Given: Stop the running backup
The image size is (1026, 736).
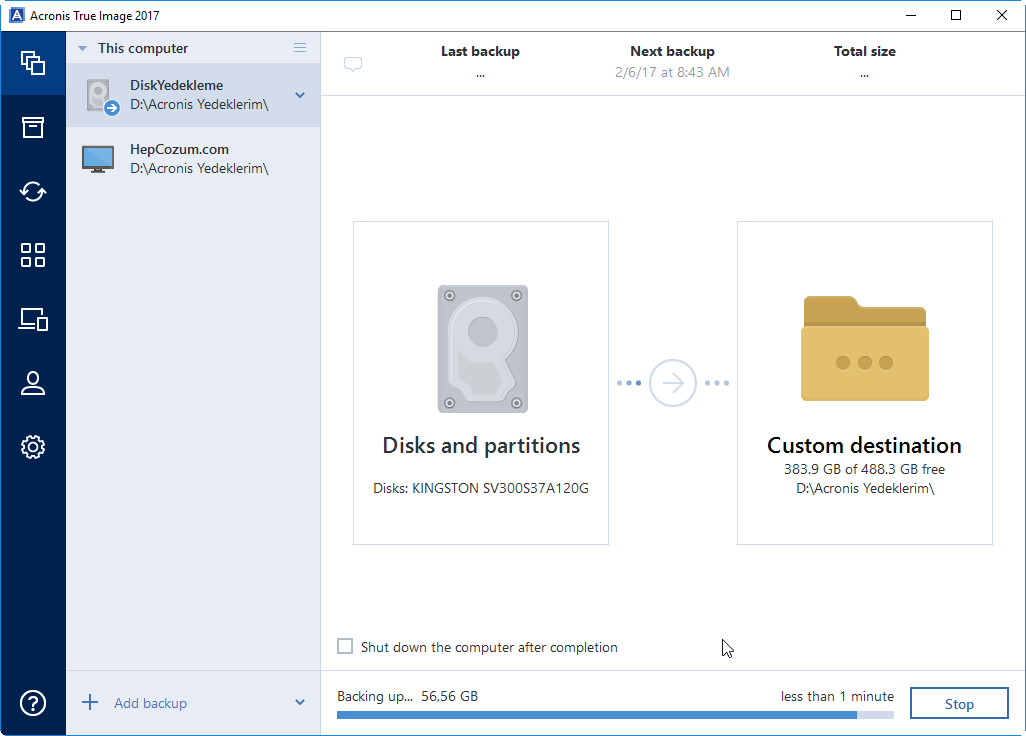Looking at the screenshot, I should [x=959, y=703].
